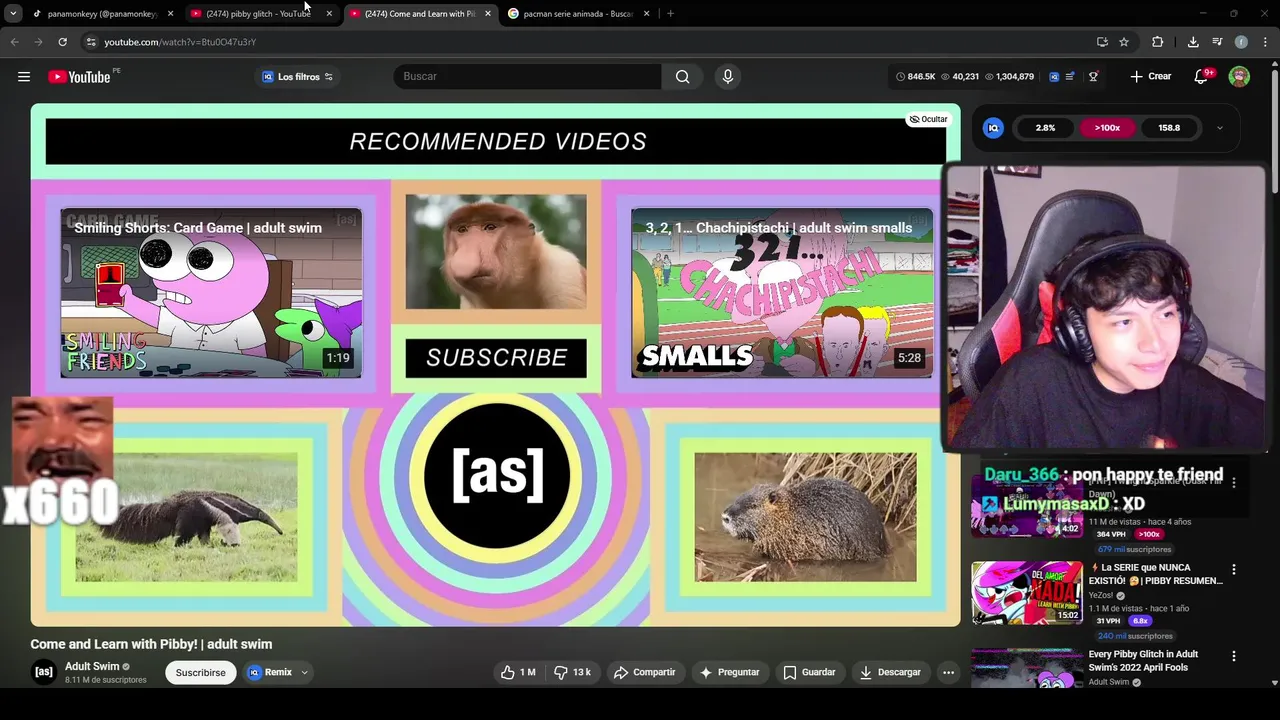
Task: Open the browser downloads icon
Action: (1193, 42)
